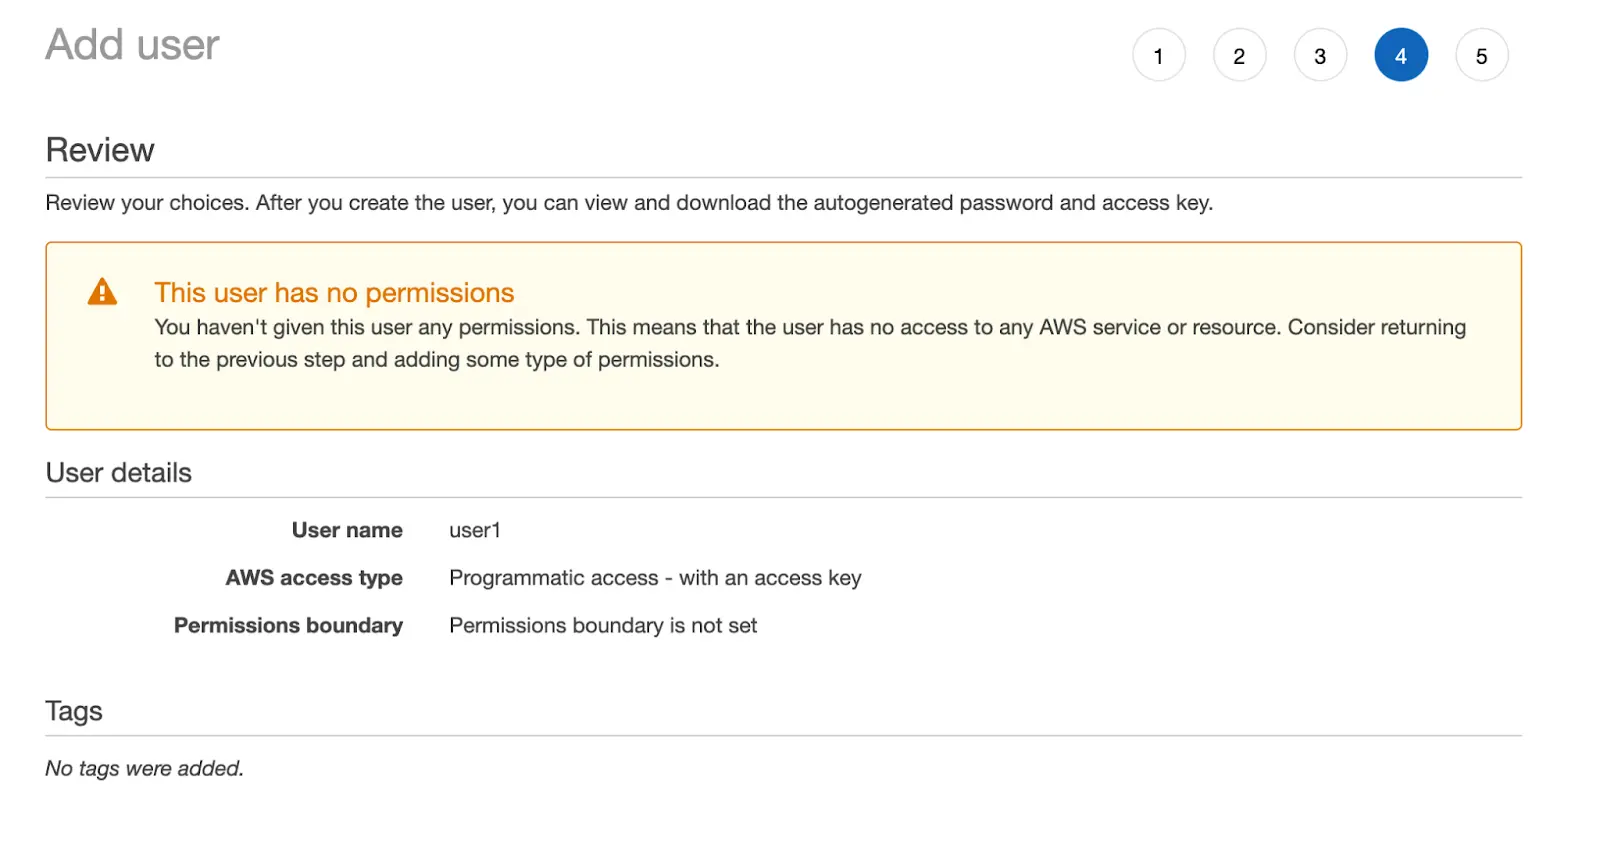Click the orange warning triangle icon
Viewport: 1600px width, 855px height.
point(102,292)
